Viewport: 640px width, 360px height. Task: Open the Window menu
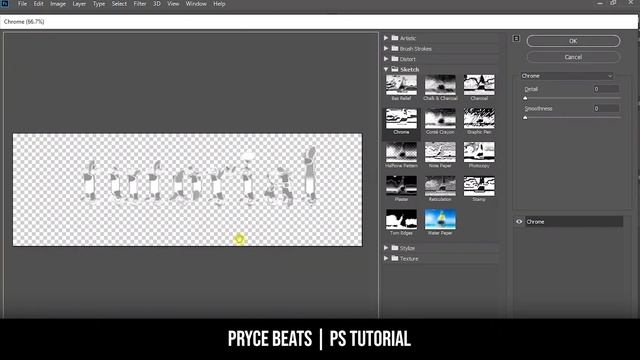[x=196, y=4]
